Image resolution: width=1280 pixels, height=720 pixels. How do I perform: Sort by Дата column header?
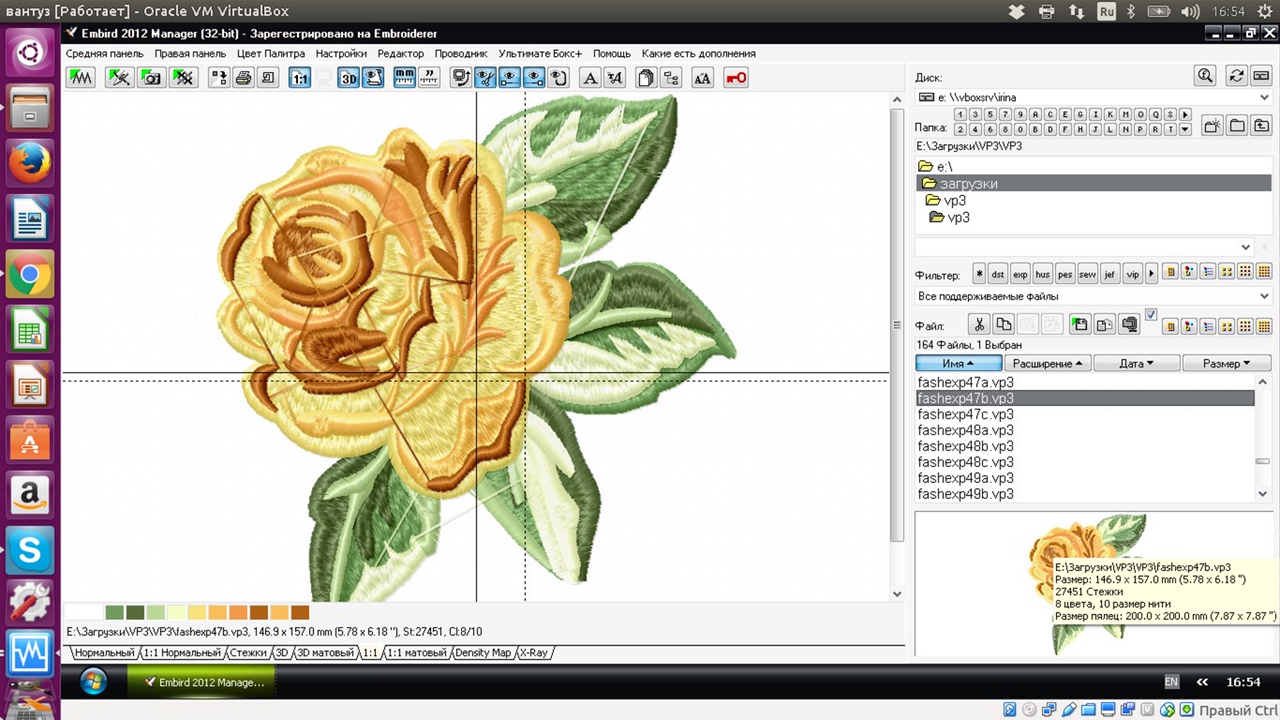[x=1136, y=363]
